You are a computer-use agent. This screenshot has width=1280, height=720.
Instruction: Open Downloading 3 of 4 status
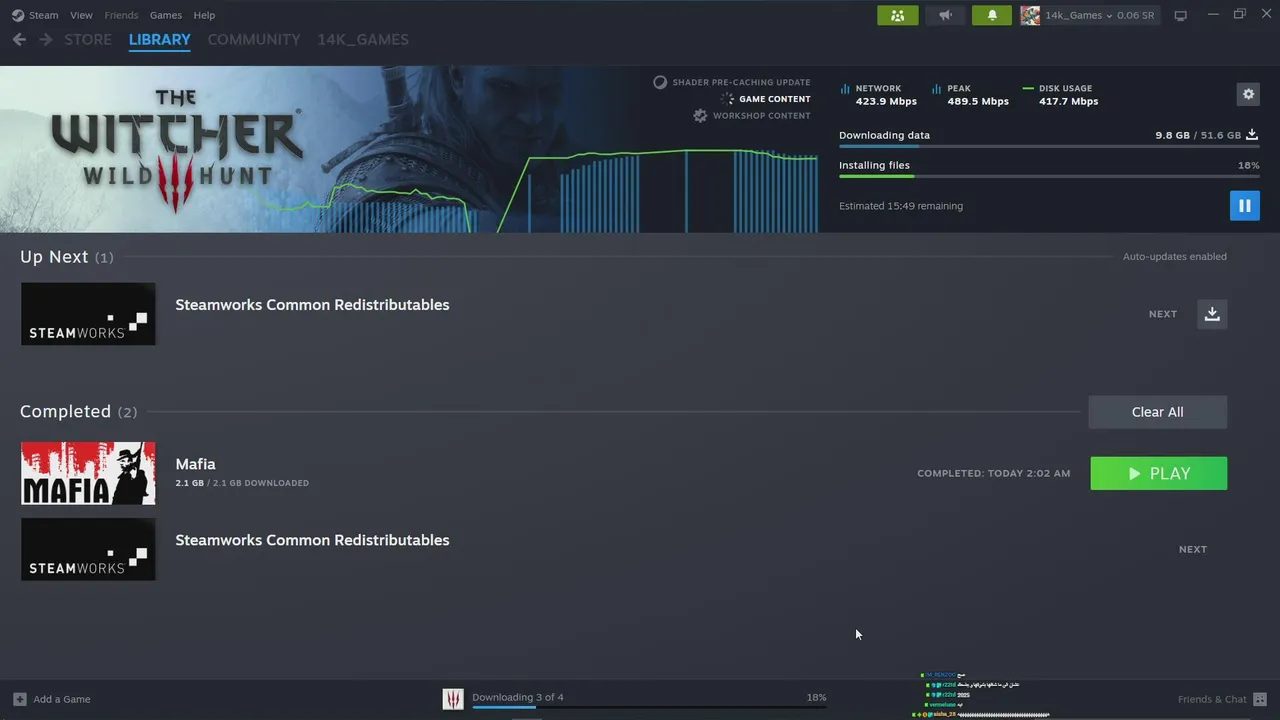click(518, 697)
